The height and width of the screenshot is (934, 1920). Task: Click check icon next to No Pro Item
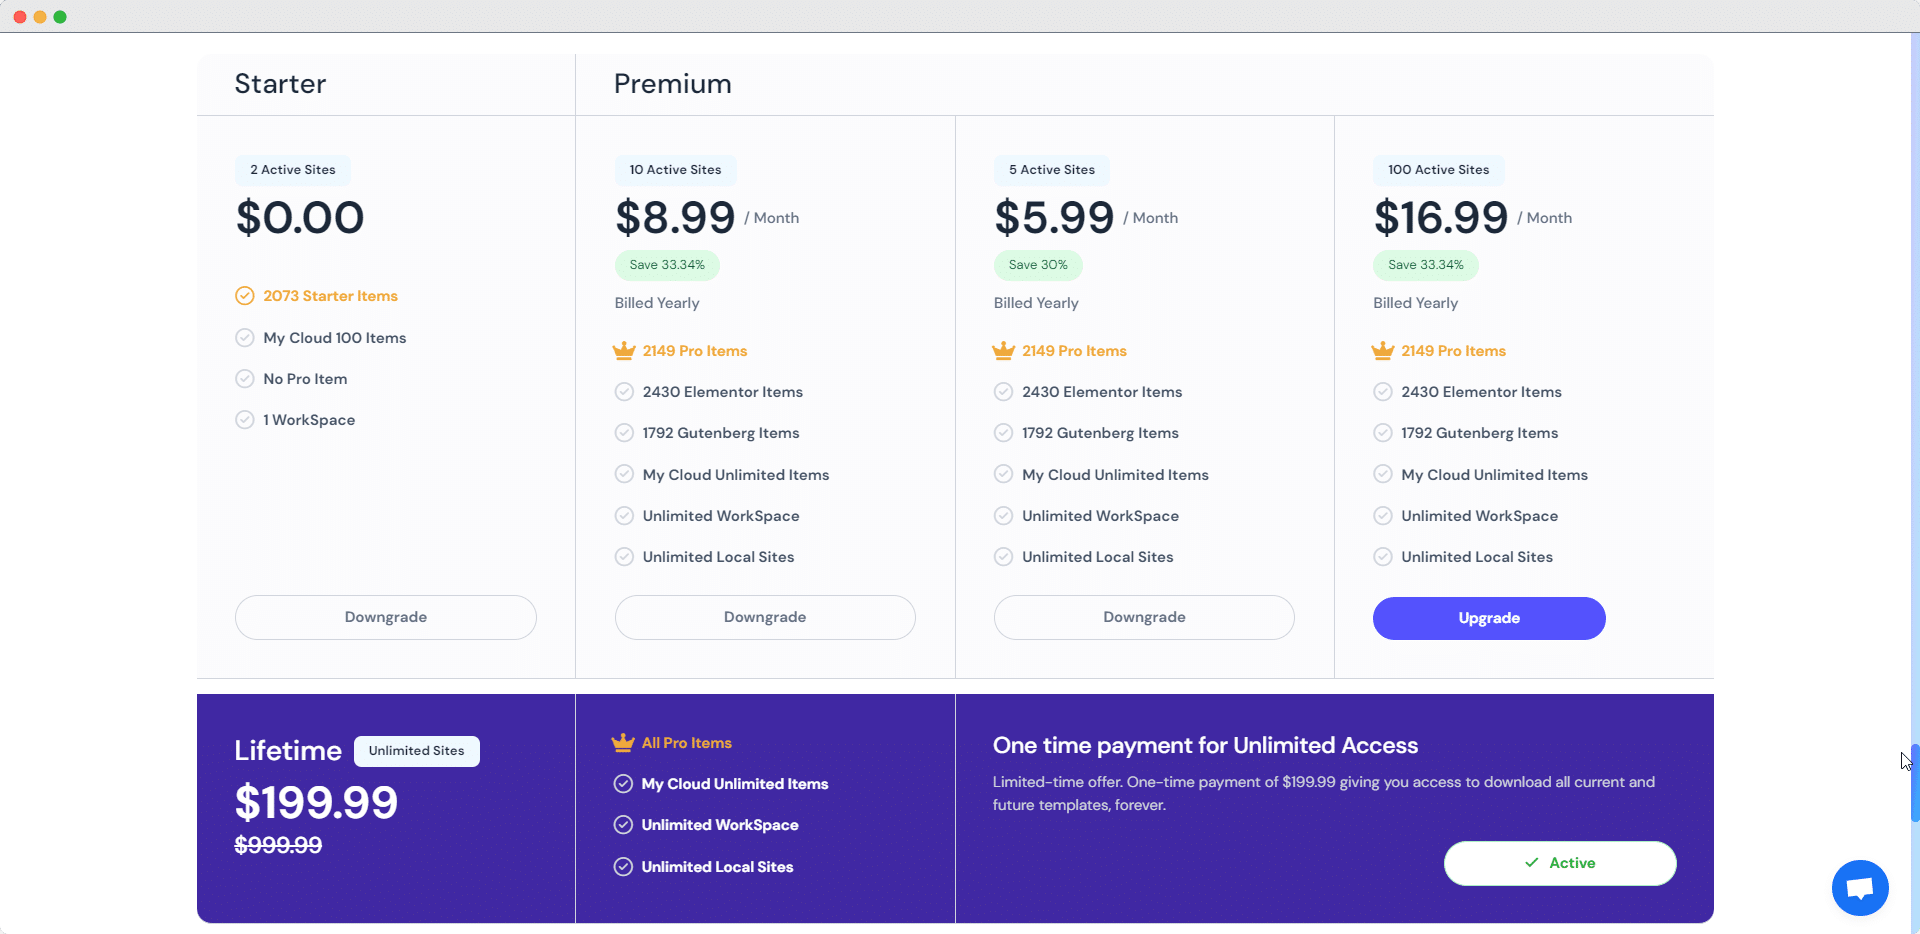[x=245, y=379]
